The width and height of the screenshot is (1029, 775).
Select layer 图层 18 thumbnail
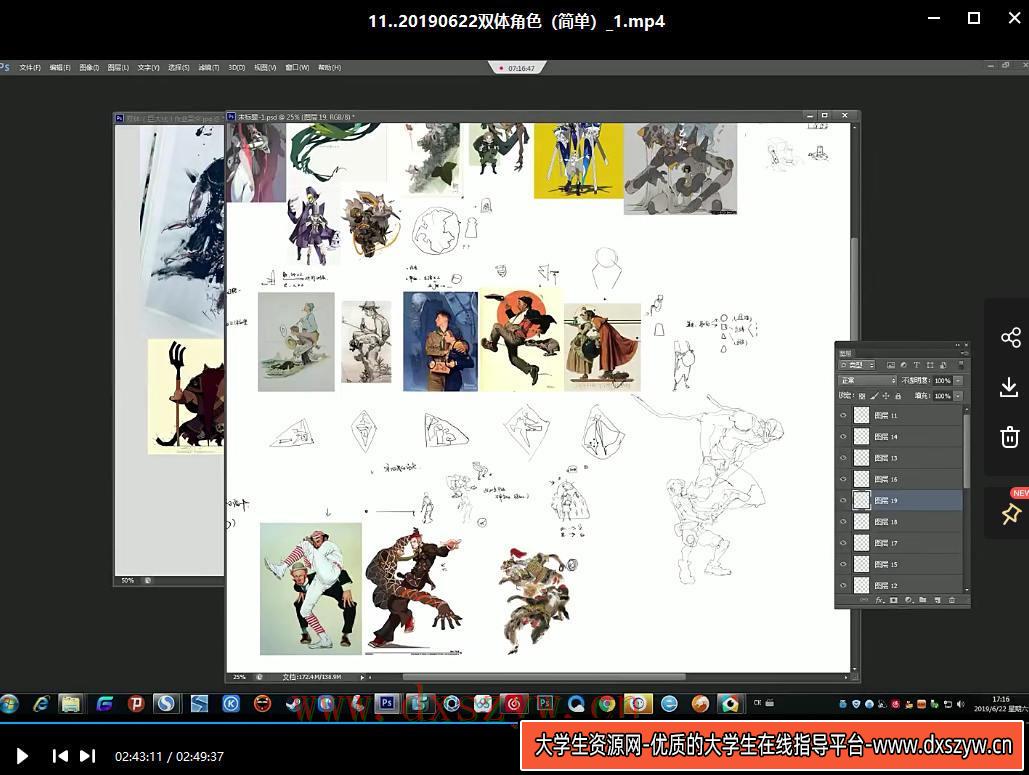coord(861,522)
